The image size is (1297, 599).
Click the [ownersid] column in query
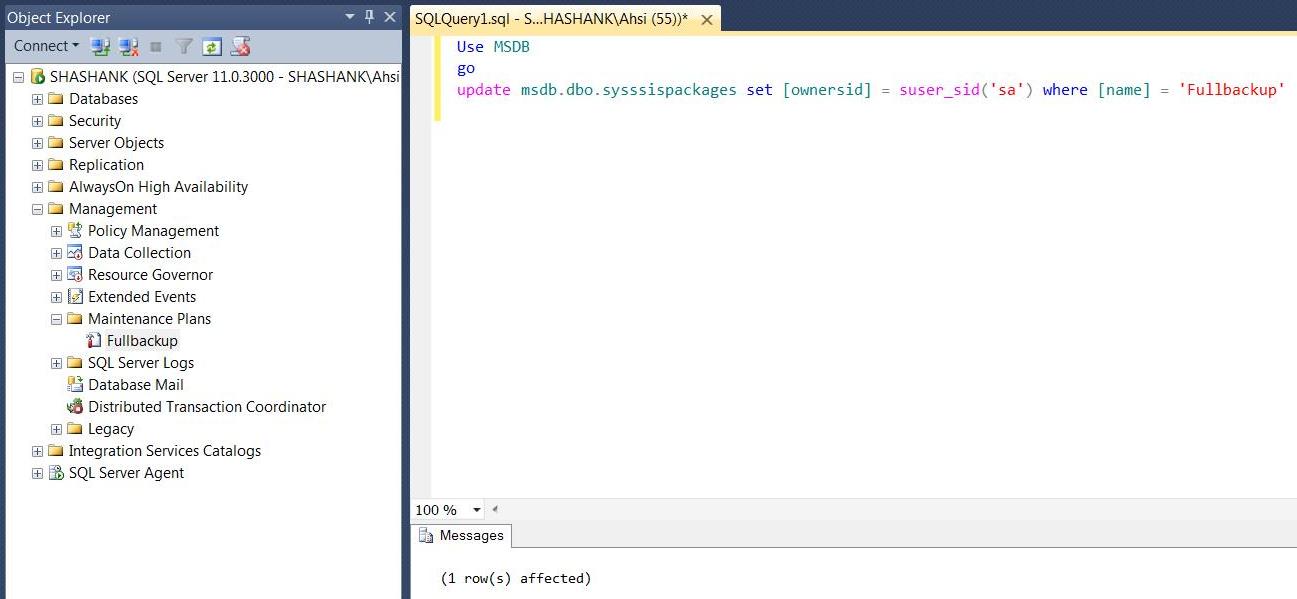pos(827,90)
